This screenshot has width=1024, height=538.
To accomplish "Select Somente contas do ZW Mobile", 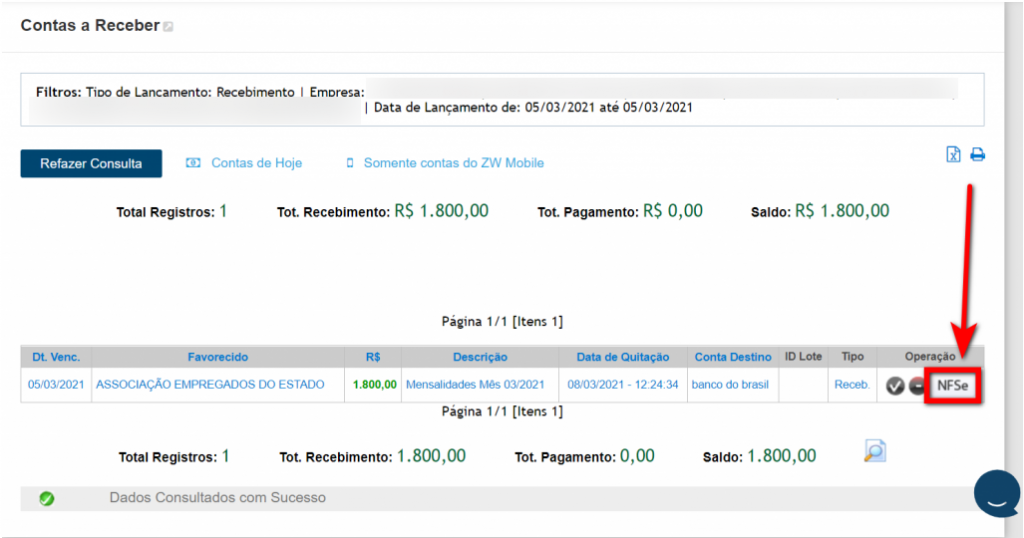I will click(x=453, y=163).
